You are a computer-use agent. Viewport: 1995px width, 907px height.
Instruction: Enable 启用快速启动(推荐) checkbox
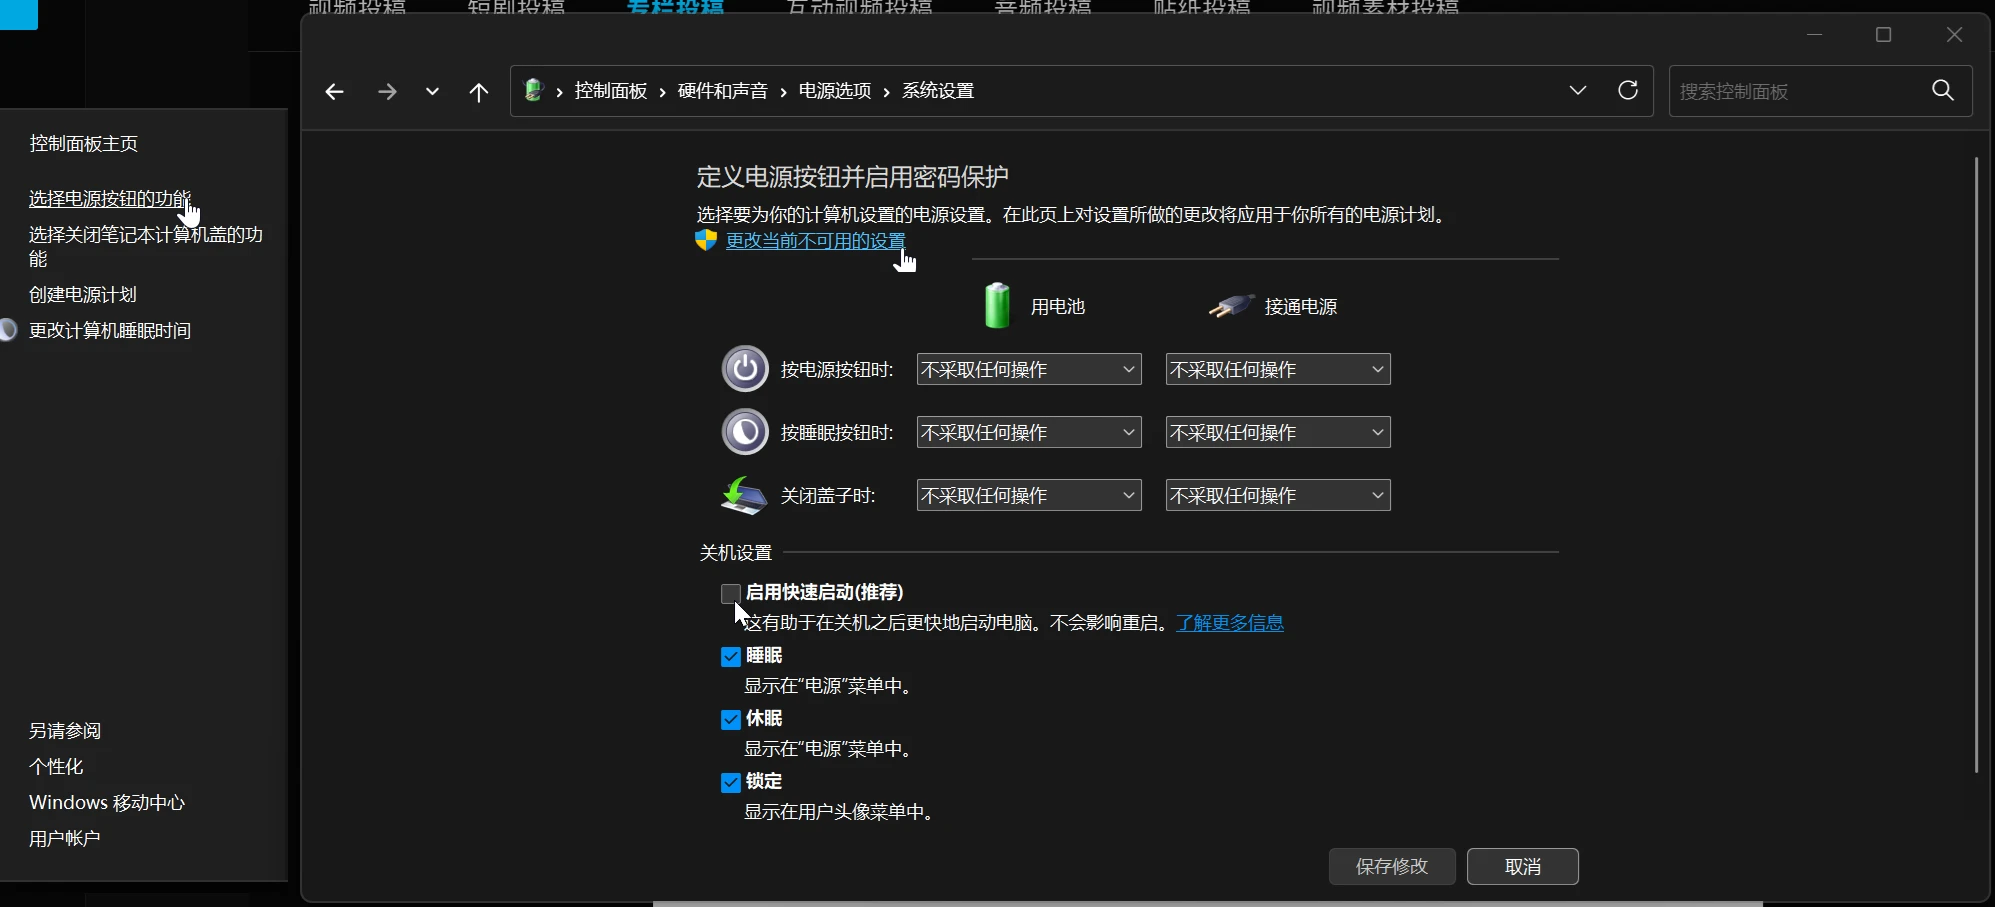[729, 593]
